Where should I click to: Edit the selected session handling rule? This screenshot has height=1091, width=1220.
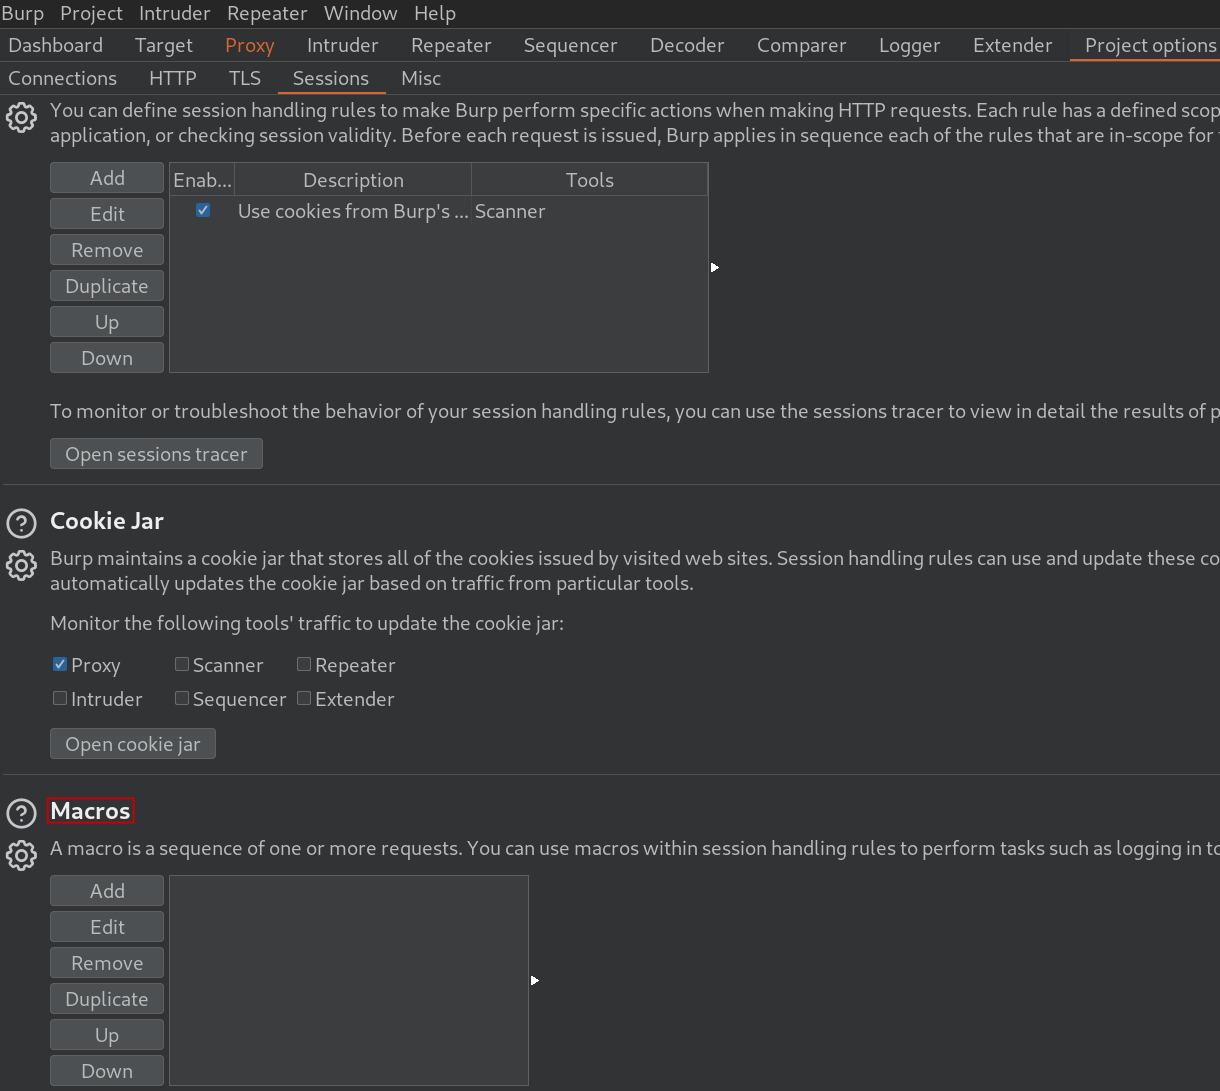(107, 214)
